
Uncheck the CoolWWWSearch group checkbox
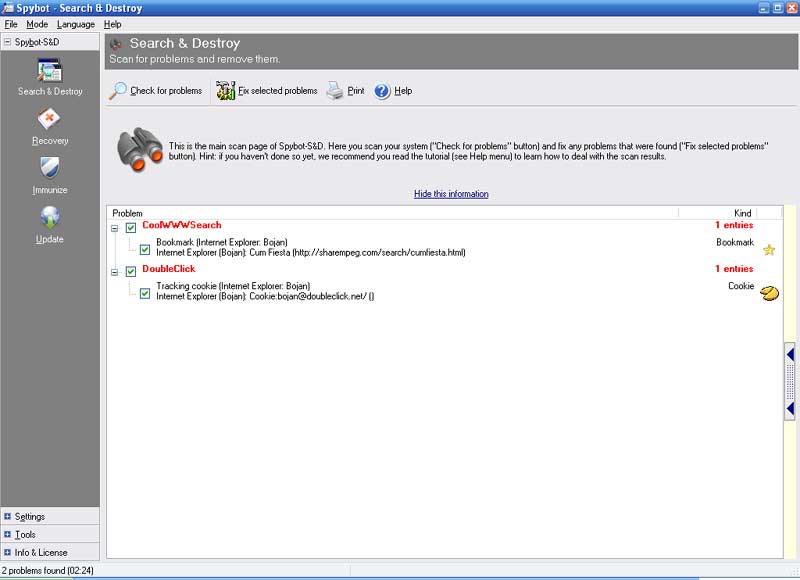[x=131, y=228]
